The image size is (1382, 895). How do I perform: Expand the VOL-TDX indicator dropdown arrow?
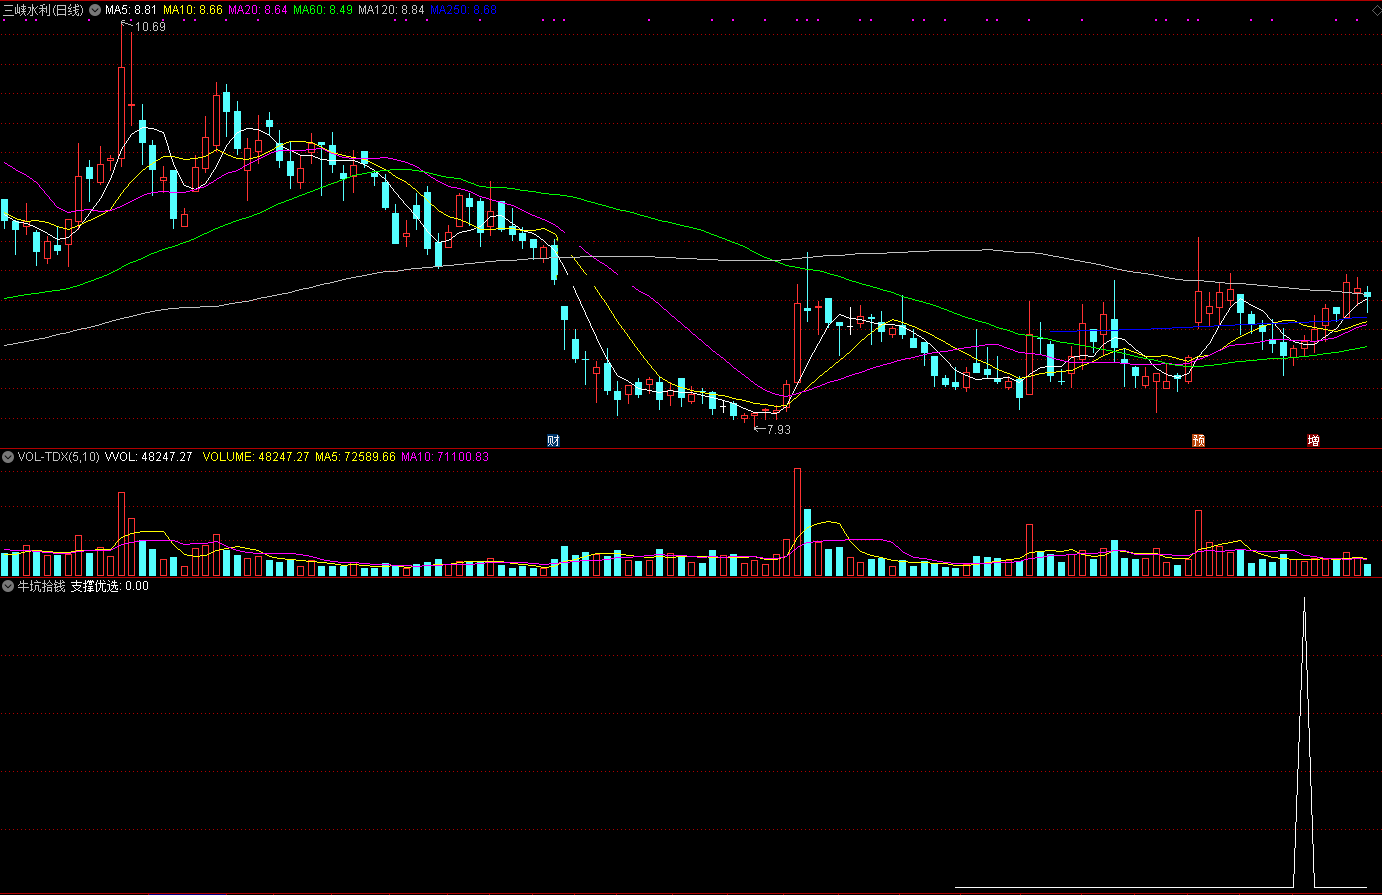click(x=8, y=457)
